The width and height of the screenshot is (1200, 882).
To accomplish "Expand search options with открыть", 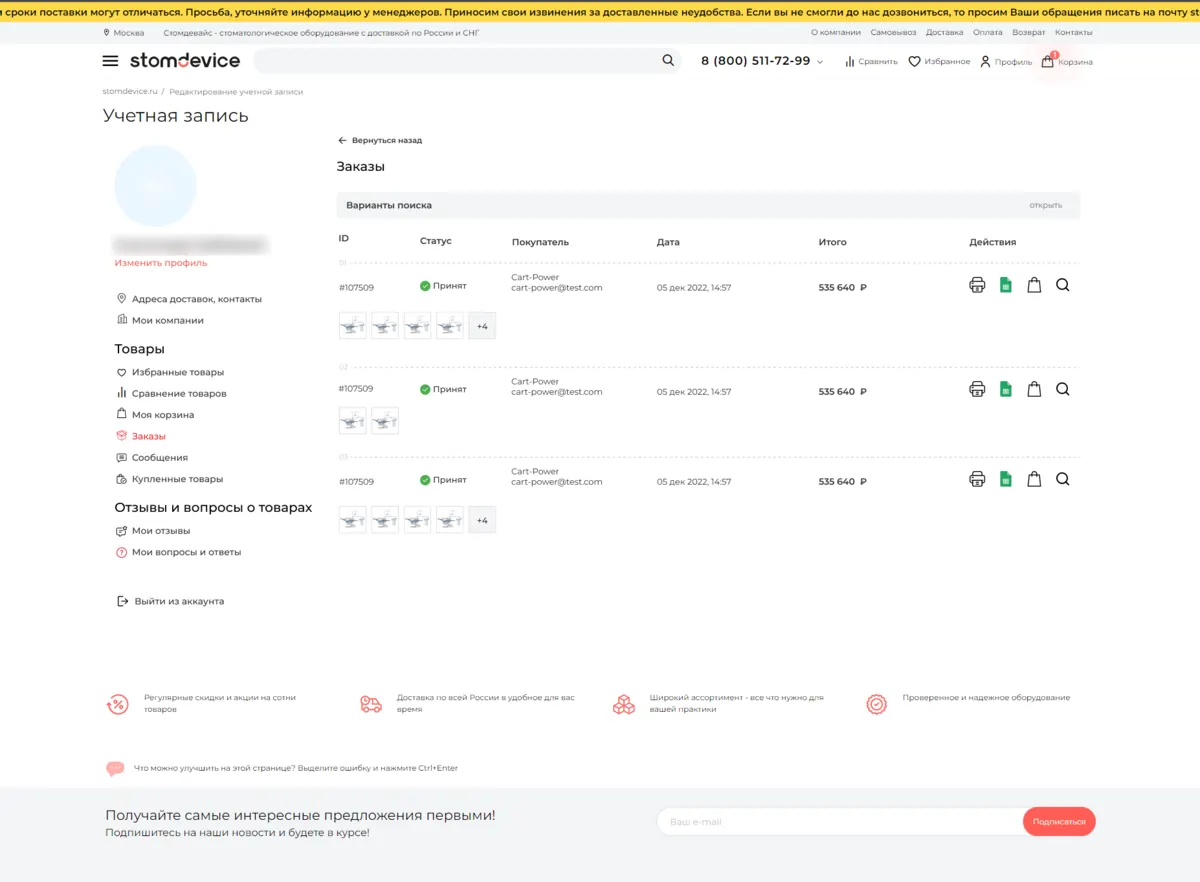I will pos(1046,205).
